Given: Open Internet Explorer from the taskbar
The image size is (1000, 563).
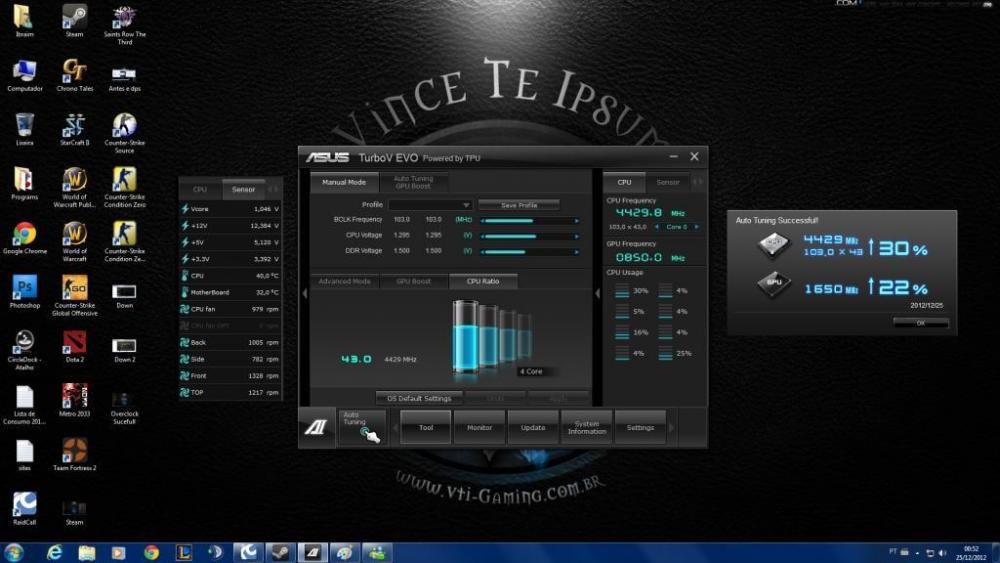Looking at the screenshot, I should point(54,552).
